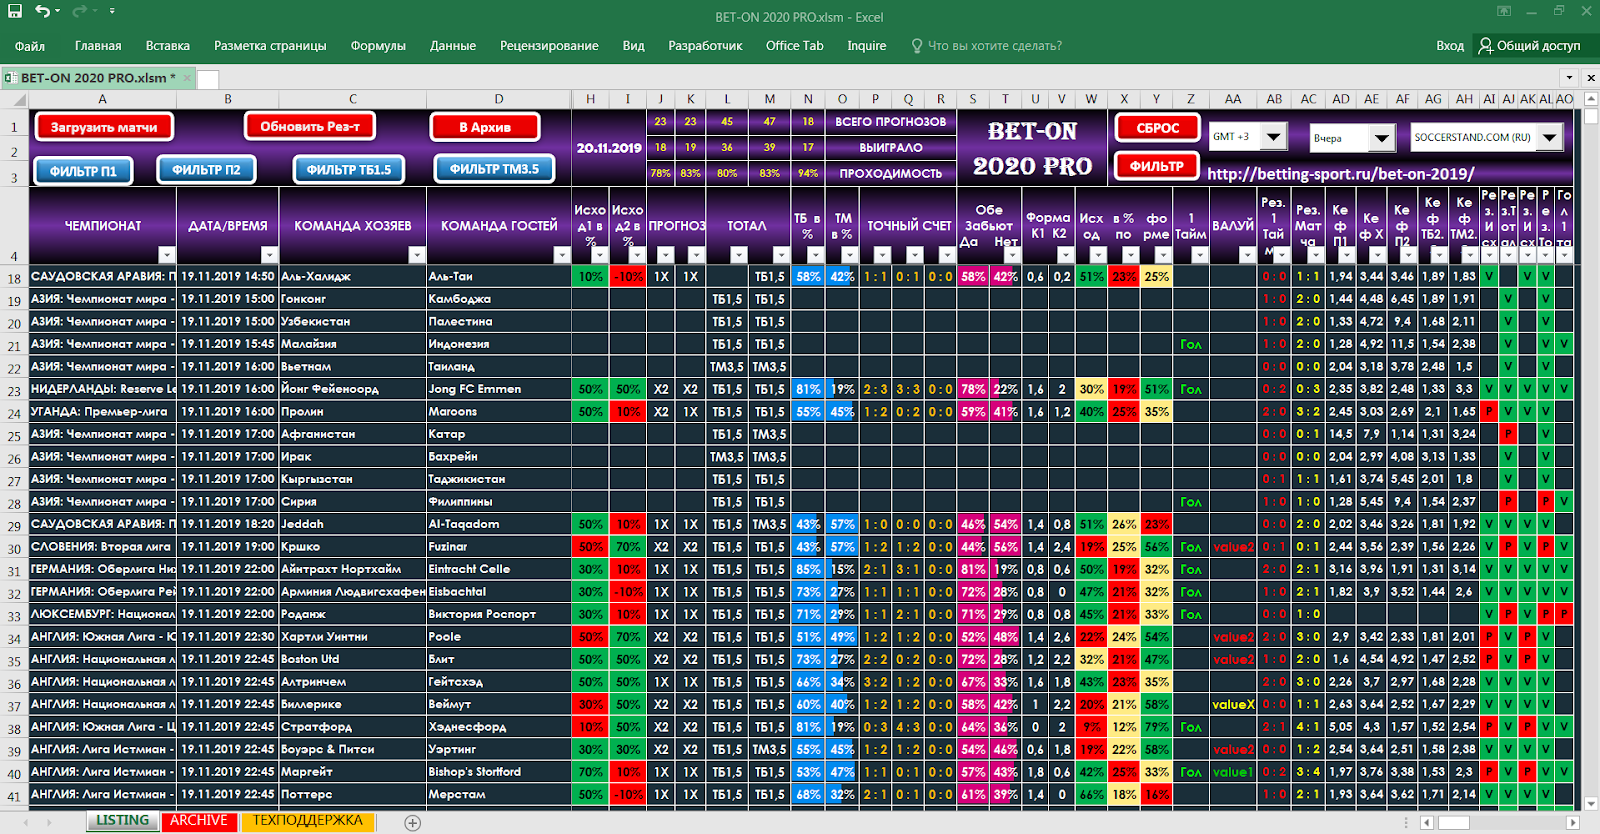Open the SOCCERSTAND.COM (RU) source combo box
Image resolution: width=1600 pixels, height=834 pixels.
pos(1549,137)
